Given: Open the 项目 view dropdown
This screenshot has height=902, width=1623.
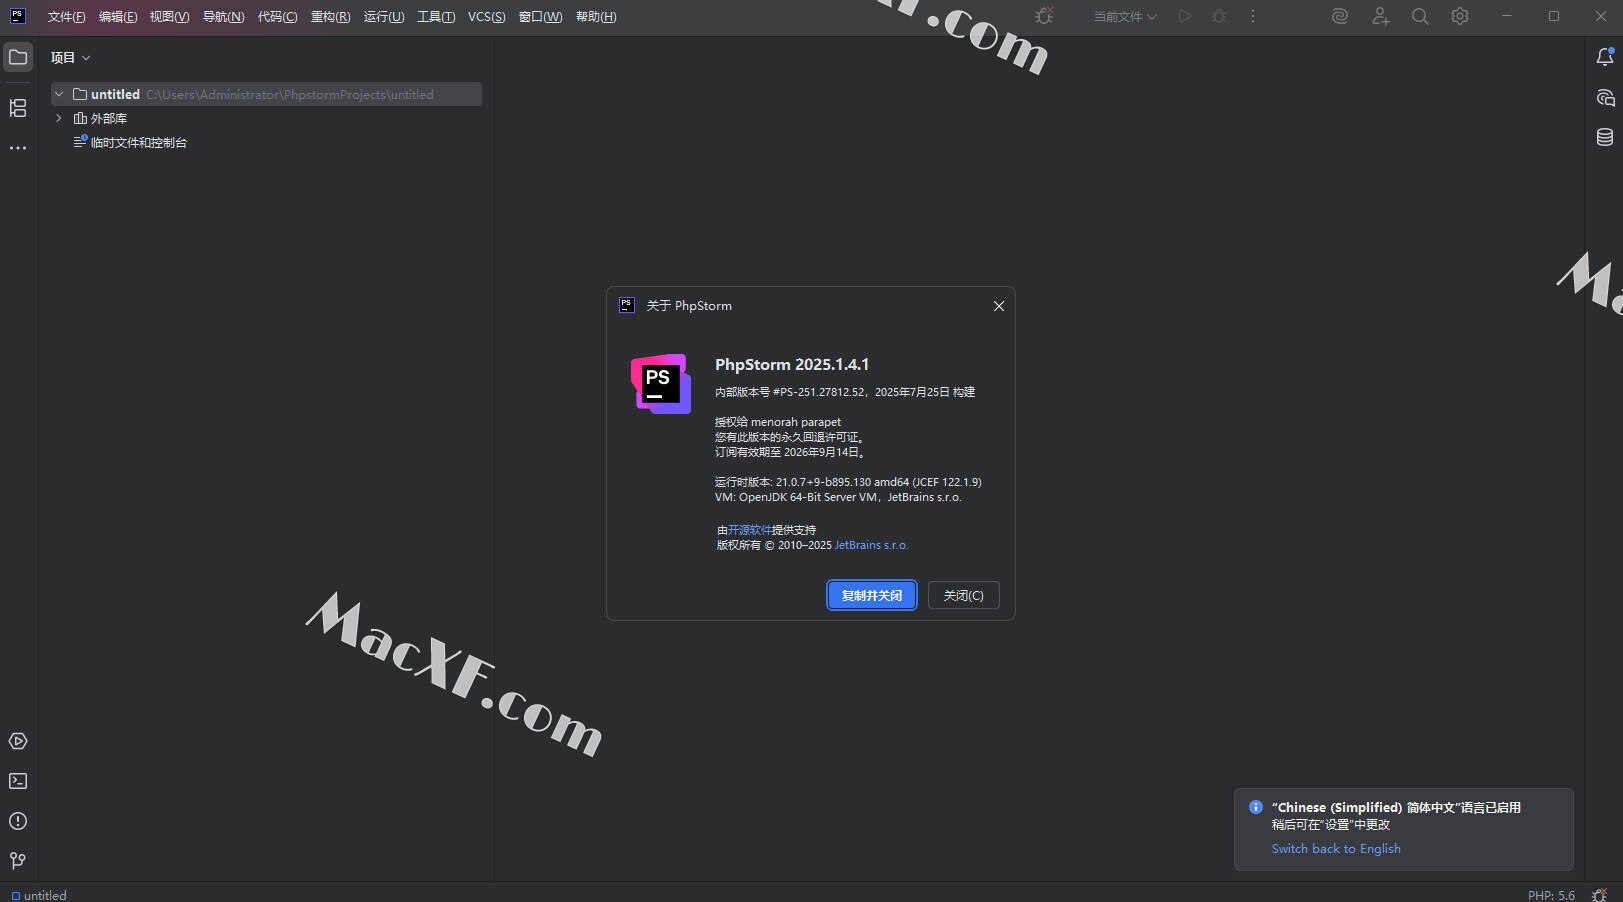Looking at the screenshot, I should coord(70,58).
